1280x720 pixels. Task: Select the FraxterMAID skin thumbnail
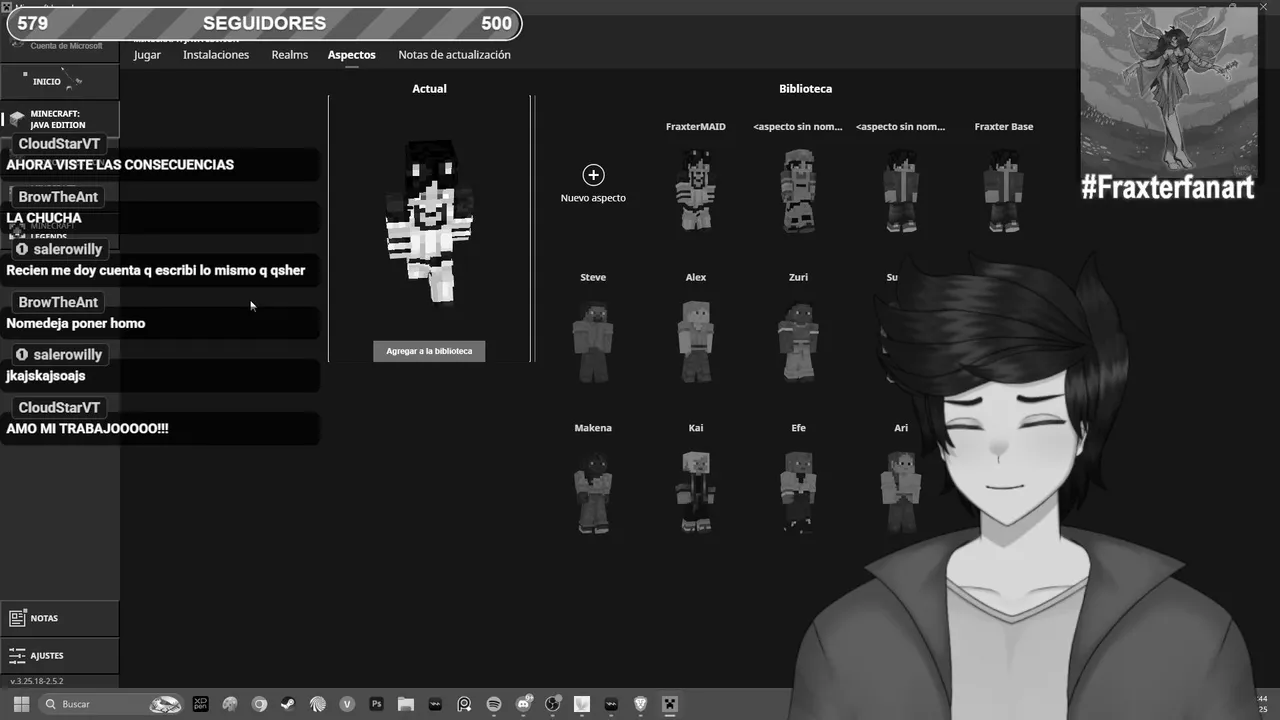[696, 190]
